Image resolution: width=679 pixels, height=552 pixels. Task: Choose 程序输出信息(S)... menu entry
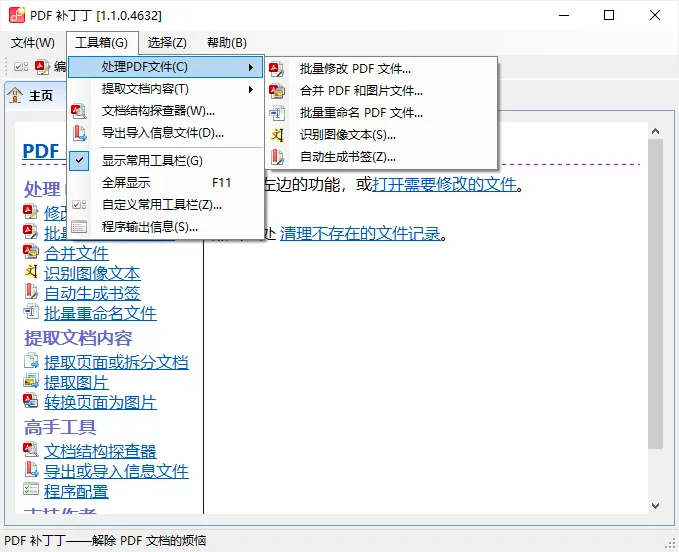coord(166,227)
